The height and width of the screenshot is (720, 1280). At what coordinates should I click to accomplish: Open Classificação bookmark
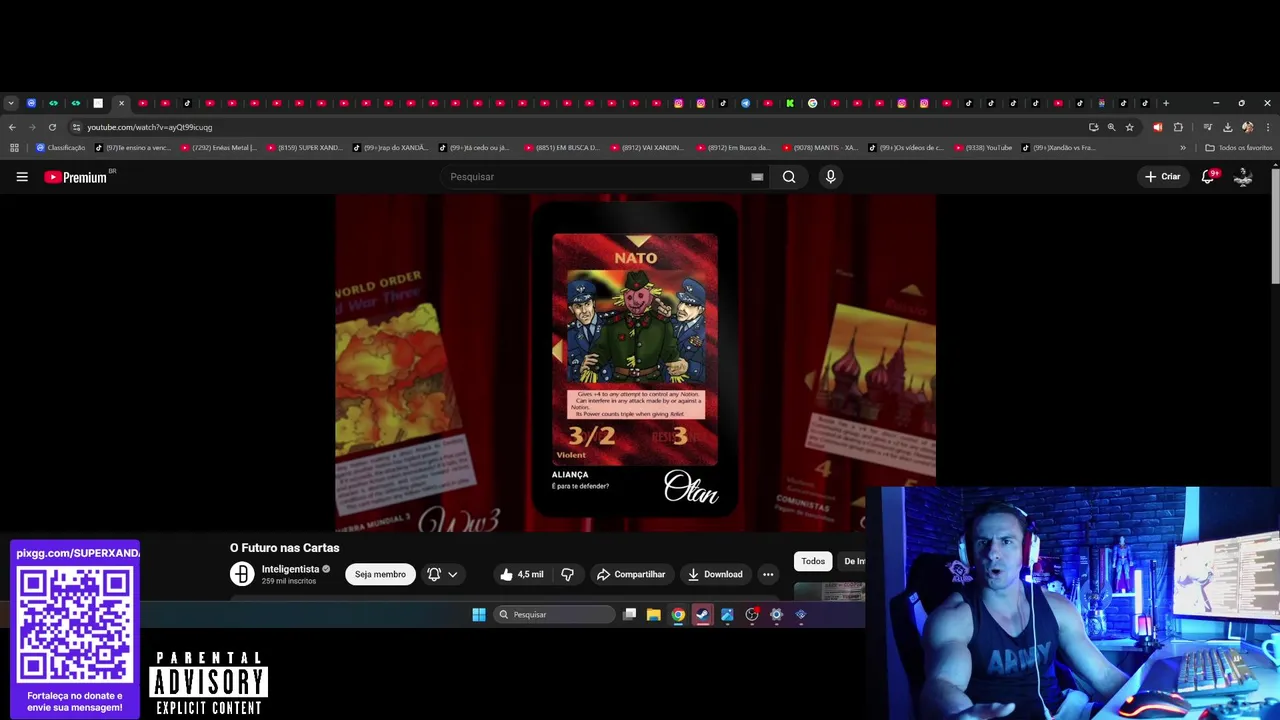[x=60, y=148]
